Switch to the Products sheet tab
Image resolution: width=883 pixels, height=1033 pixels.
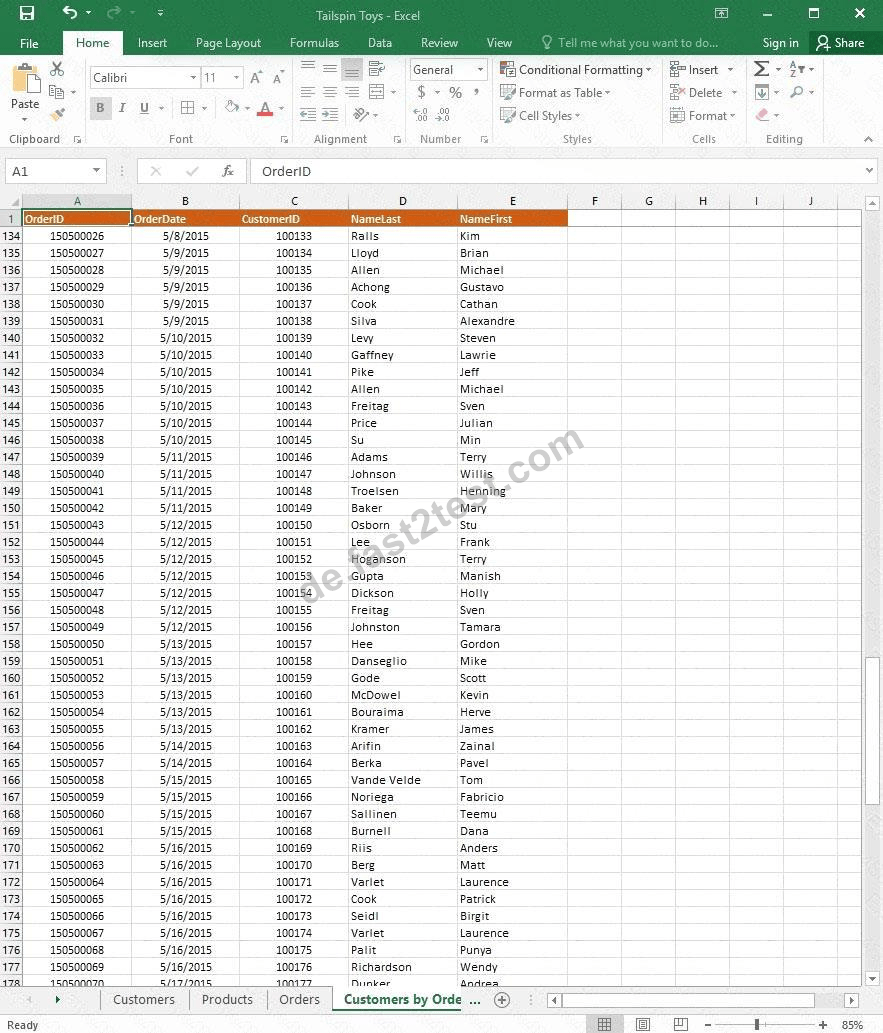point(227,999)
